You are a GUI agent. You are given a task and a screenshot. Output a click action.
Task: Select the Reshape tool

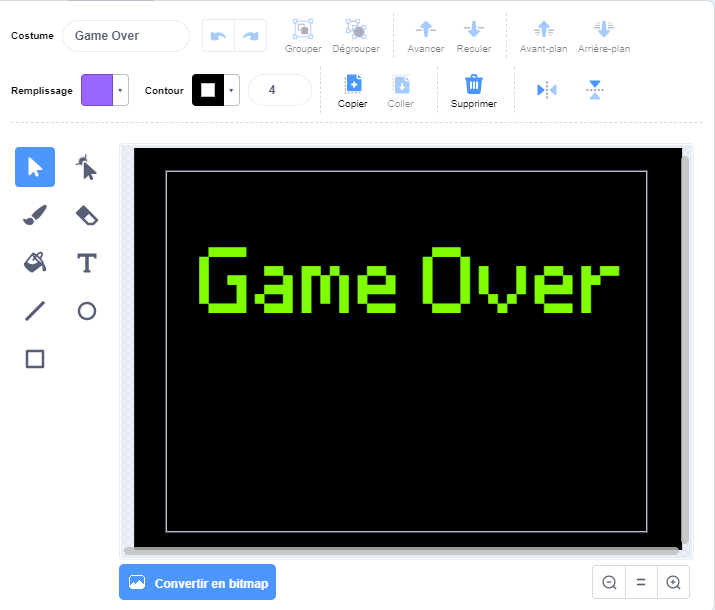click(x=87, y=167)
